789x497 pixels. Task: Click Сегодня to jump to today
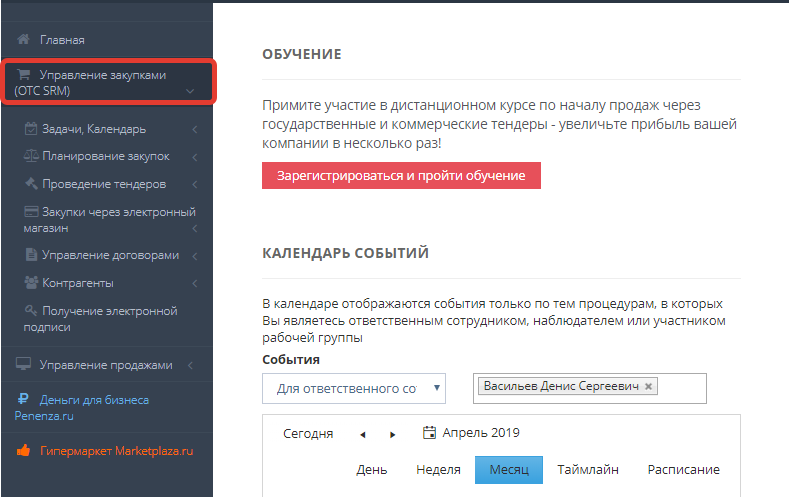308,434
